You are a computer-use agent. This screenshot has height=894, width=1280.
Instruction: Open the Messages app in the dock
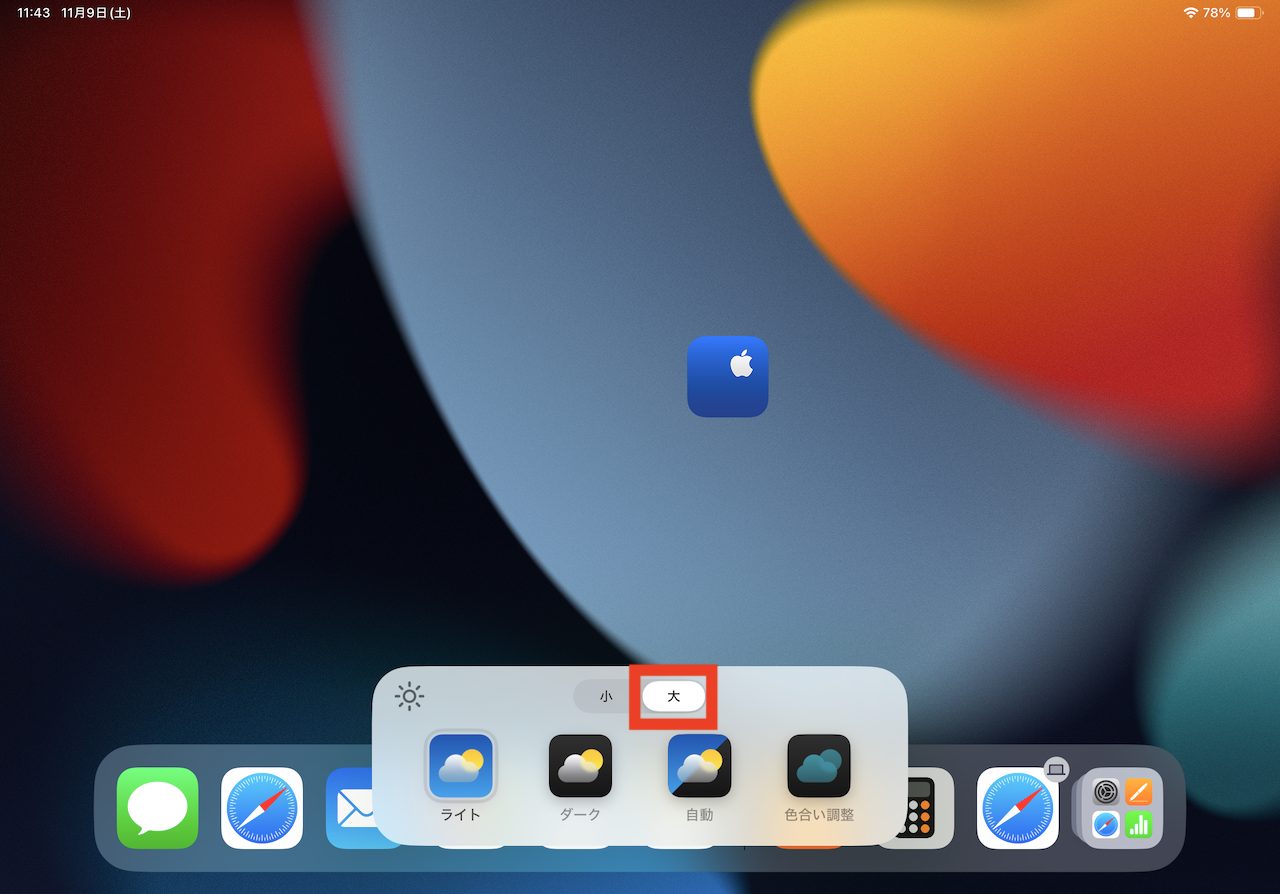click(x=158, y=808)
